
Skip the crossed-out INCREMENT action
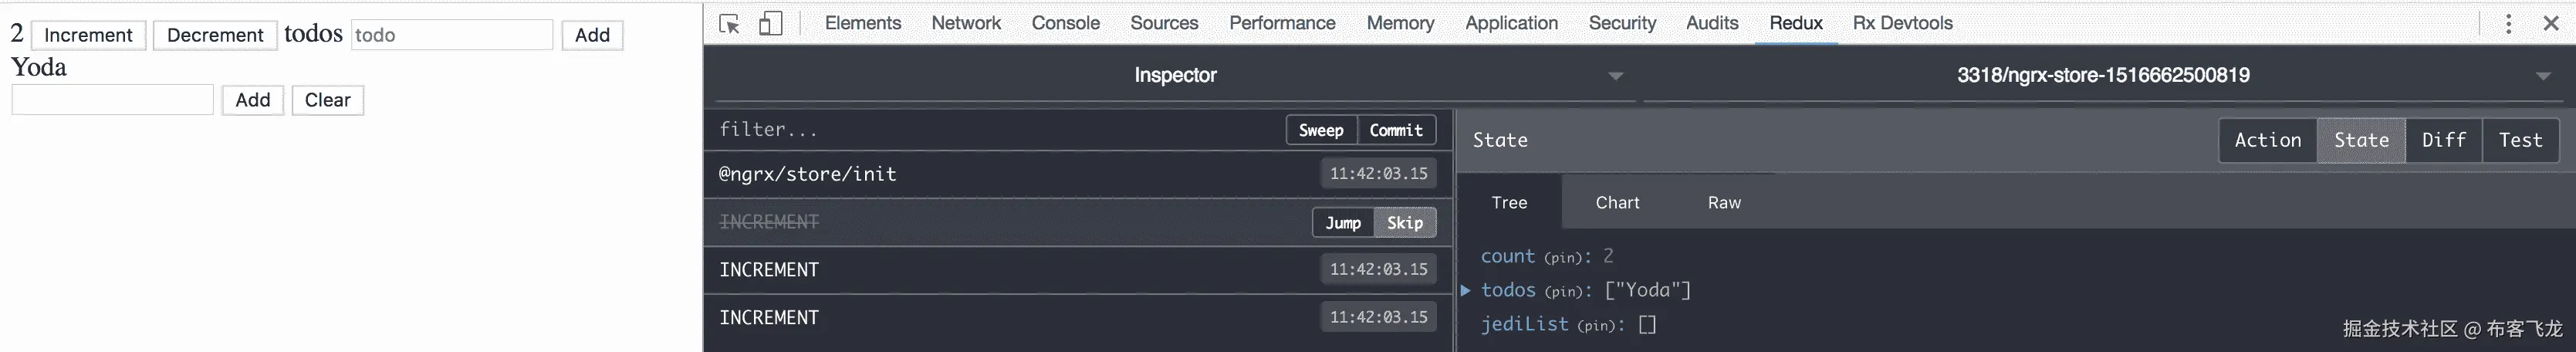pyautogui.click(x=1404, y=223)
